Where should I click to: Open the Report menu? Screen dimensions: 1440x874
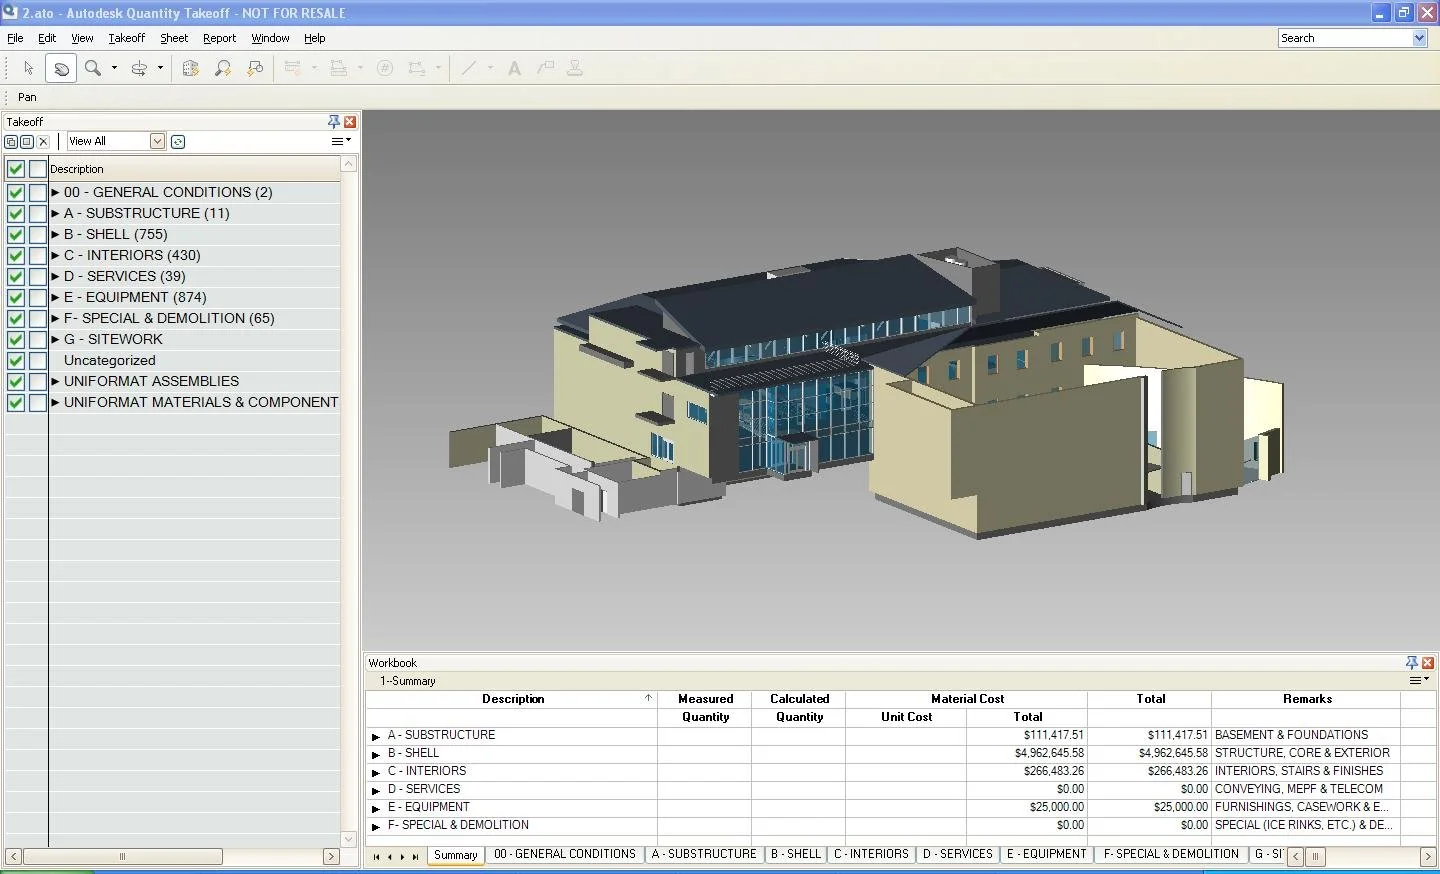click(219, 38)
